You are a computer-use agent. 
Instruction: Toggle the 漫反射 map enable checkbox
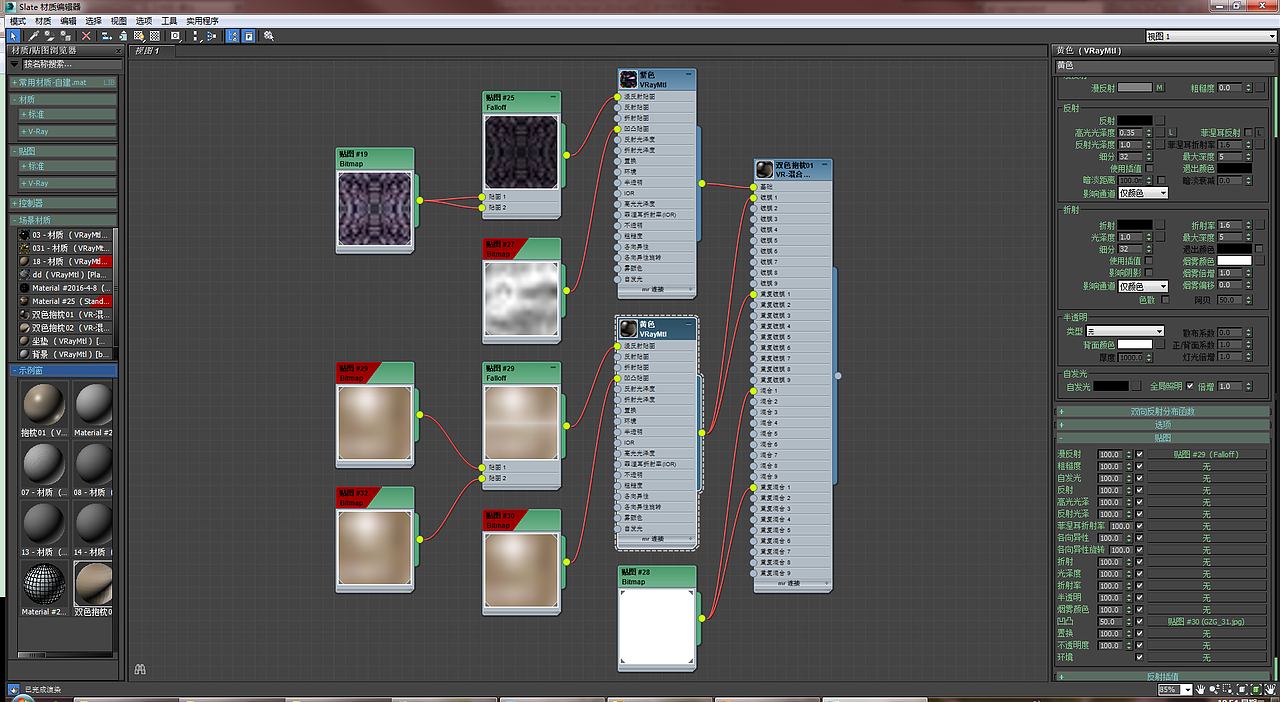(x=1140, y=454)
